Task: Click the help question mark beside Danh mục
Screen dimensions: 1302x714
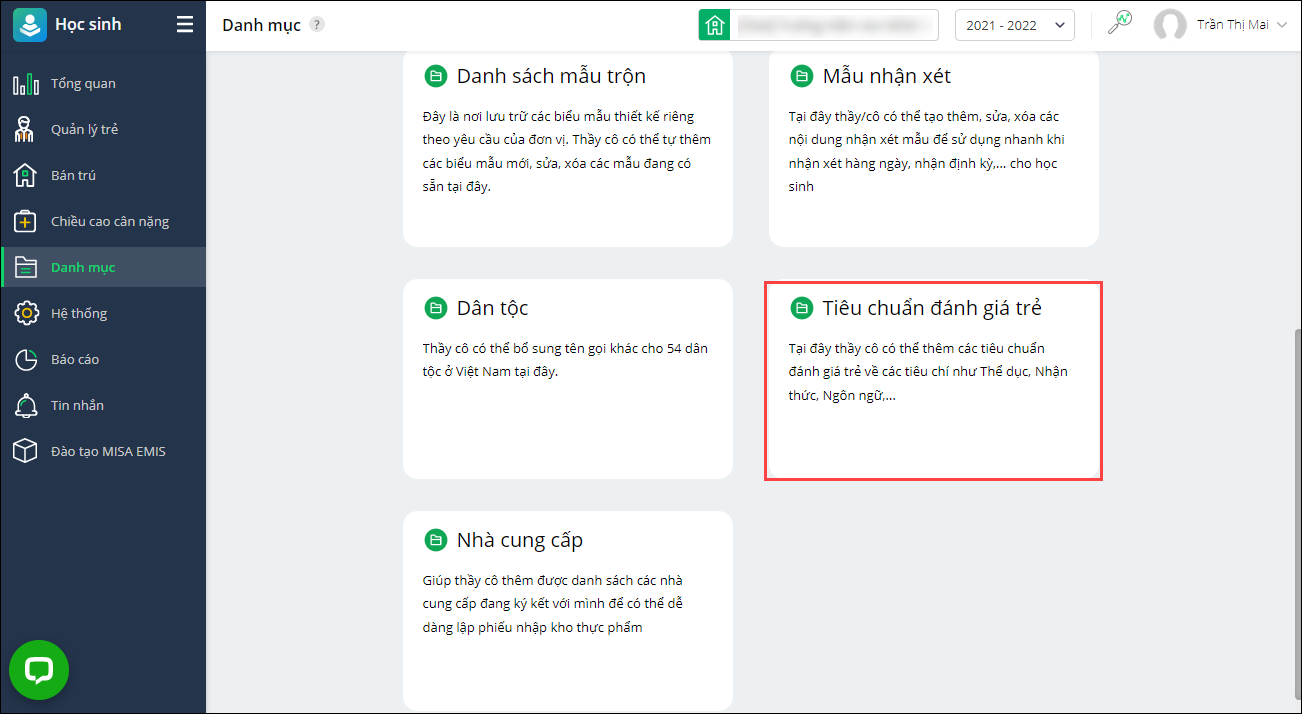Action: click(316, 25)
